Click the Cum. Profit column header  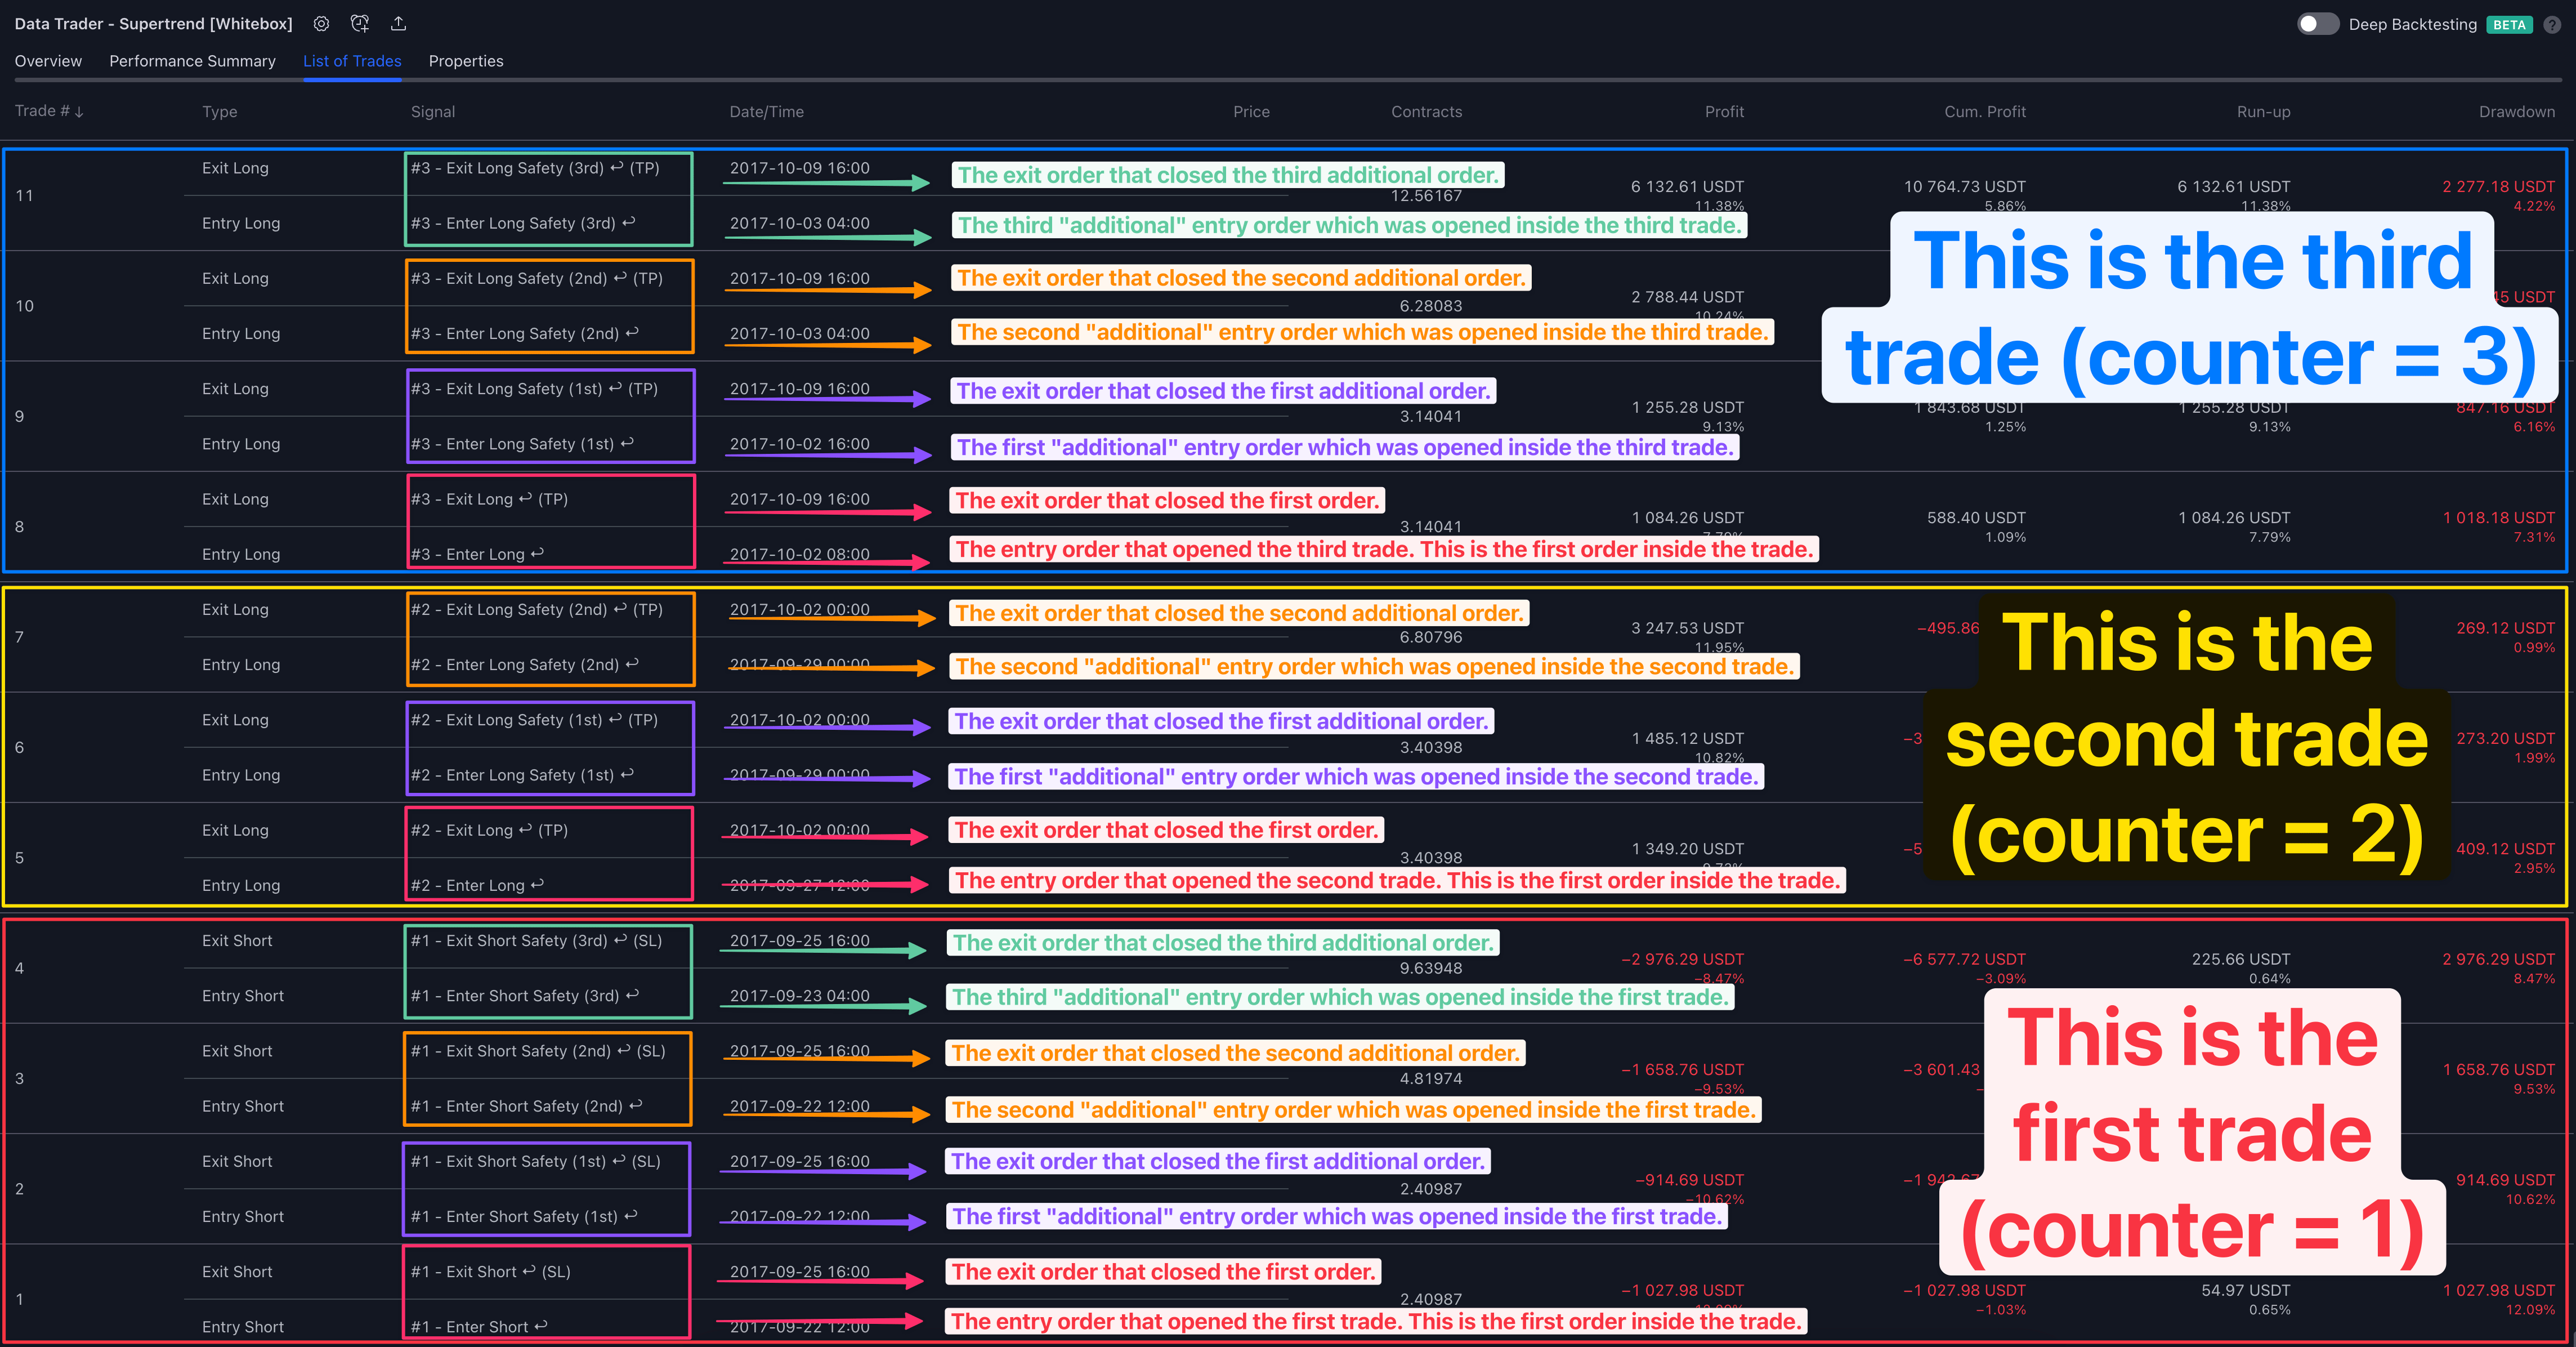tap(1985, 111)
